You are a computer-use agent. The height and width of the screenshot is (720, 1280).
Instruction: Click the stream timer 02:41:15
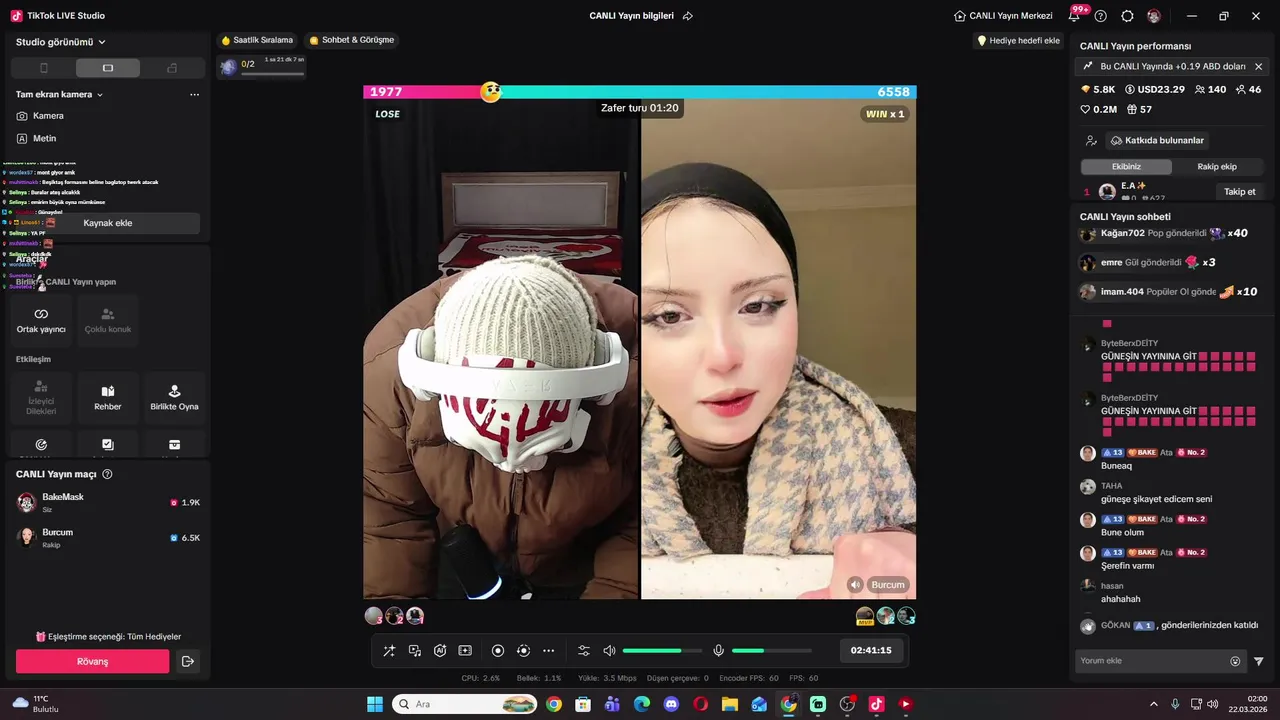pos(870,650)
